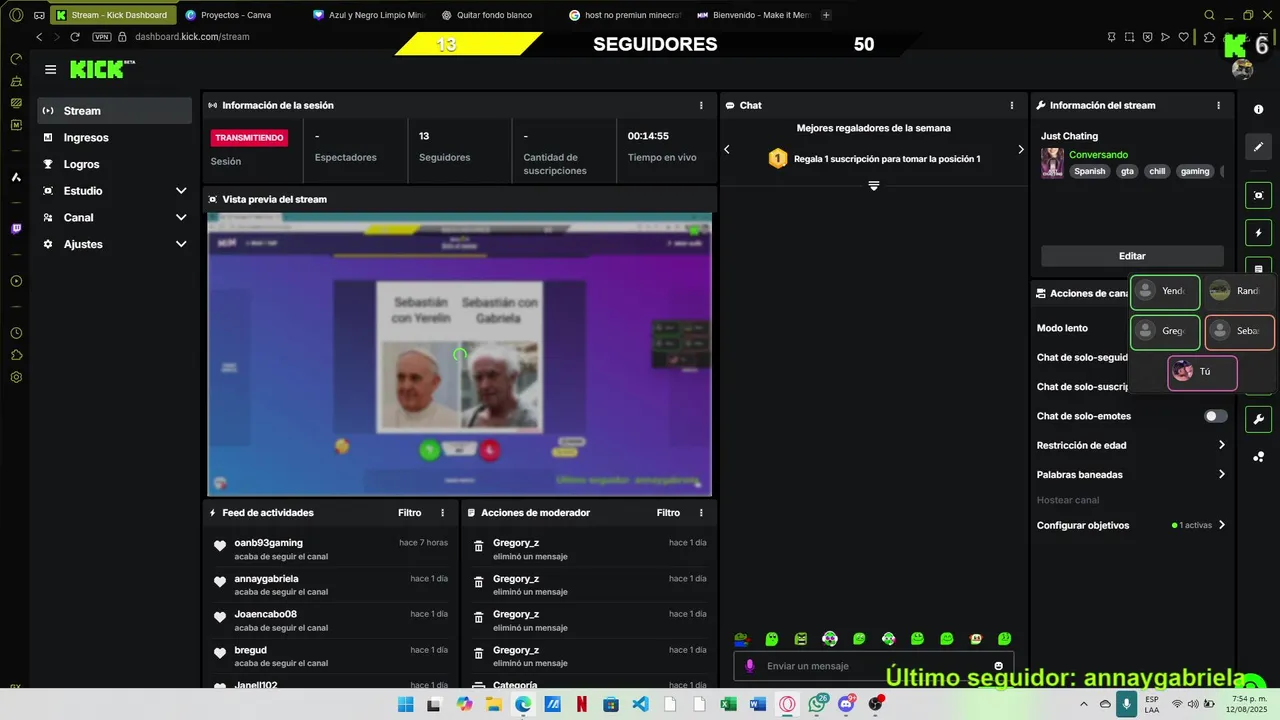Toggle Chat de solo-emotes switch

click(x=1216, y=416)
